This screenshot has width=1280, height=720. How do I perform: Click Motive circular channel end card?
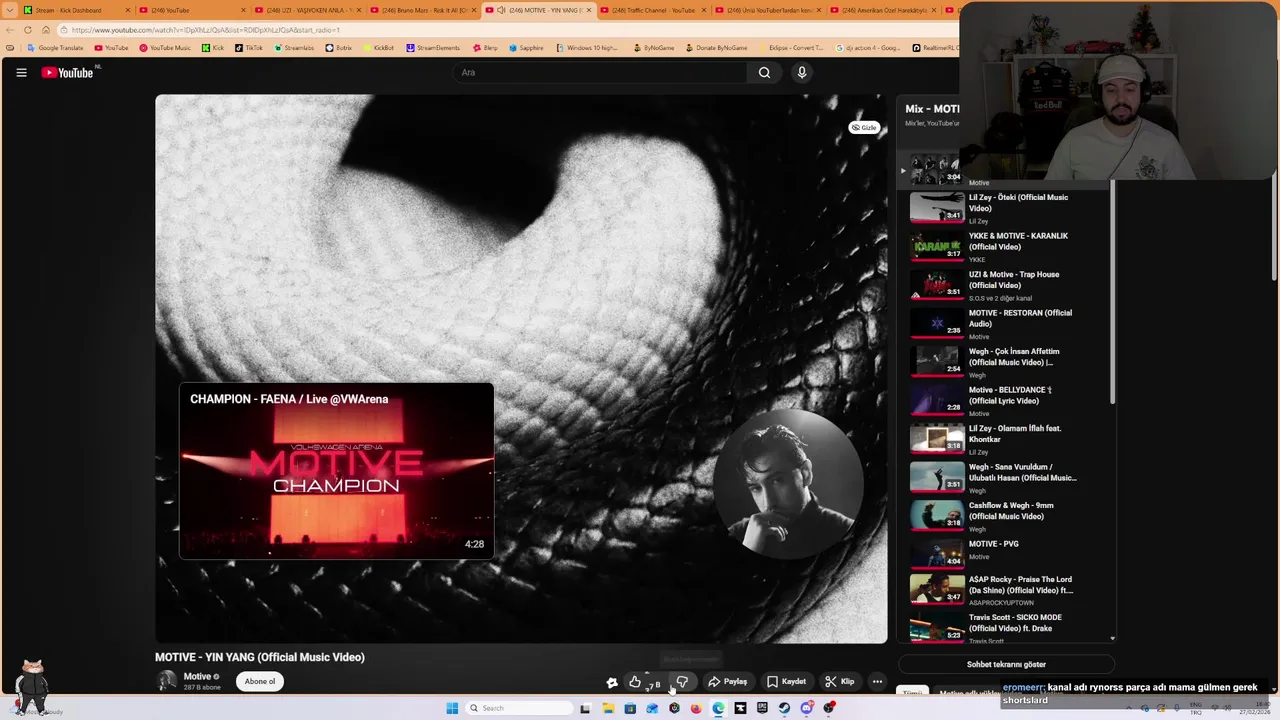click(788, 484)
